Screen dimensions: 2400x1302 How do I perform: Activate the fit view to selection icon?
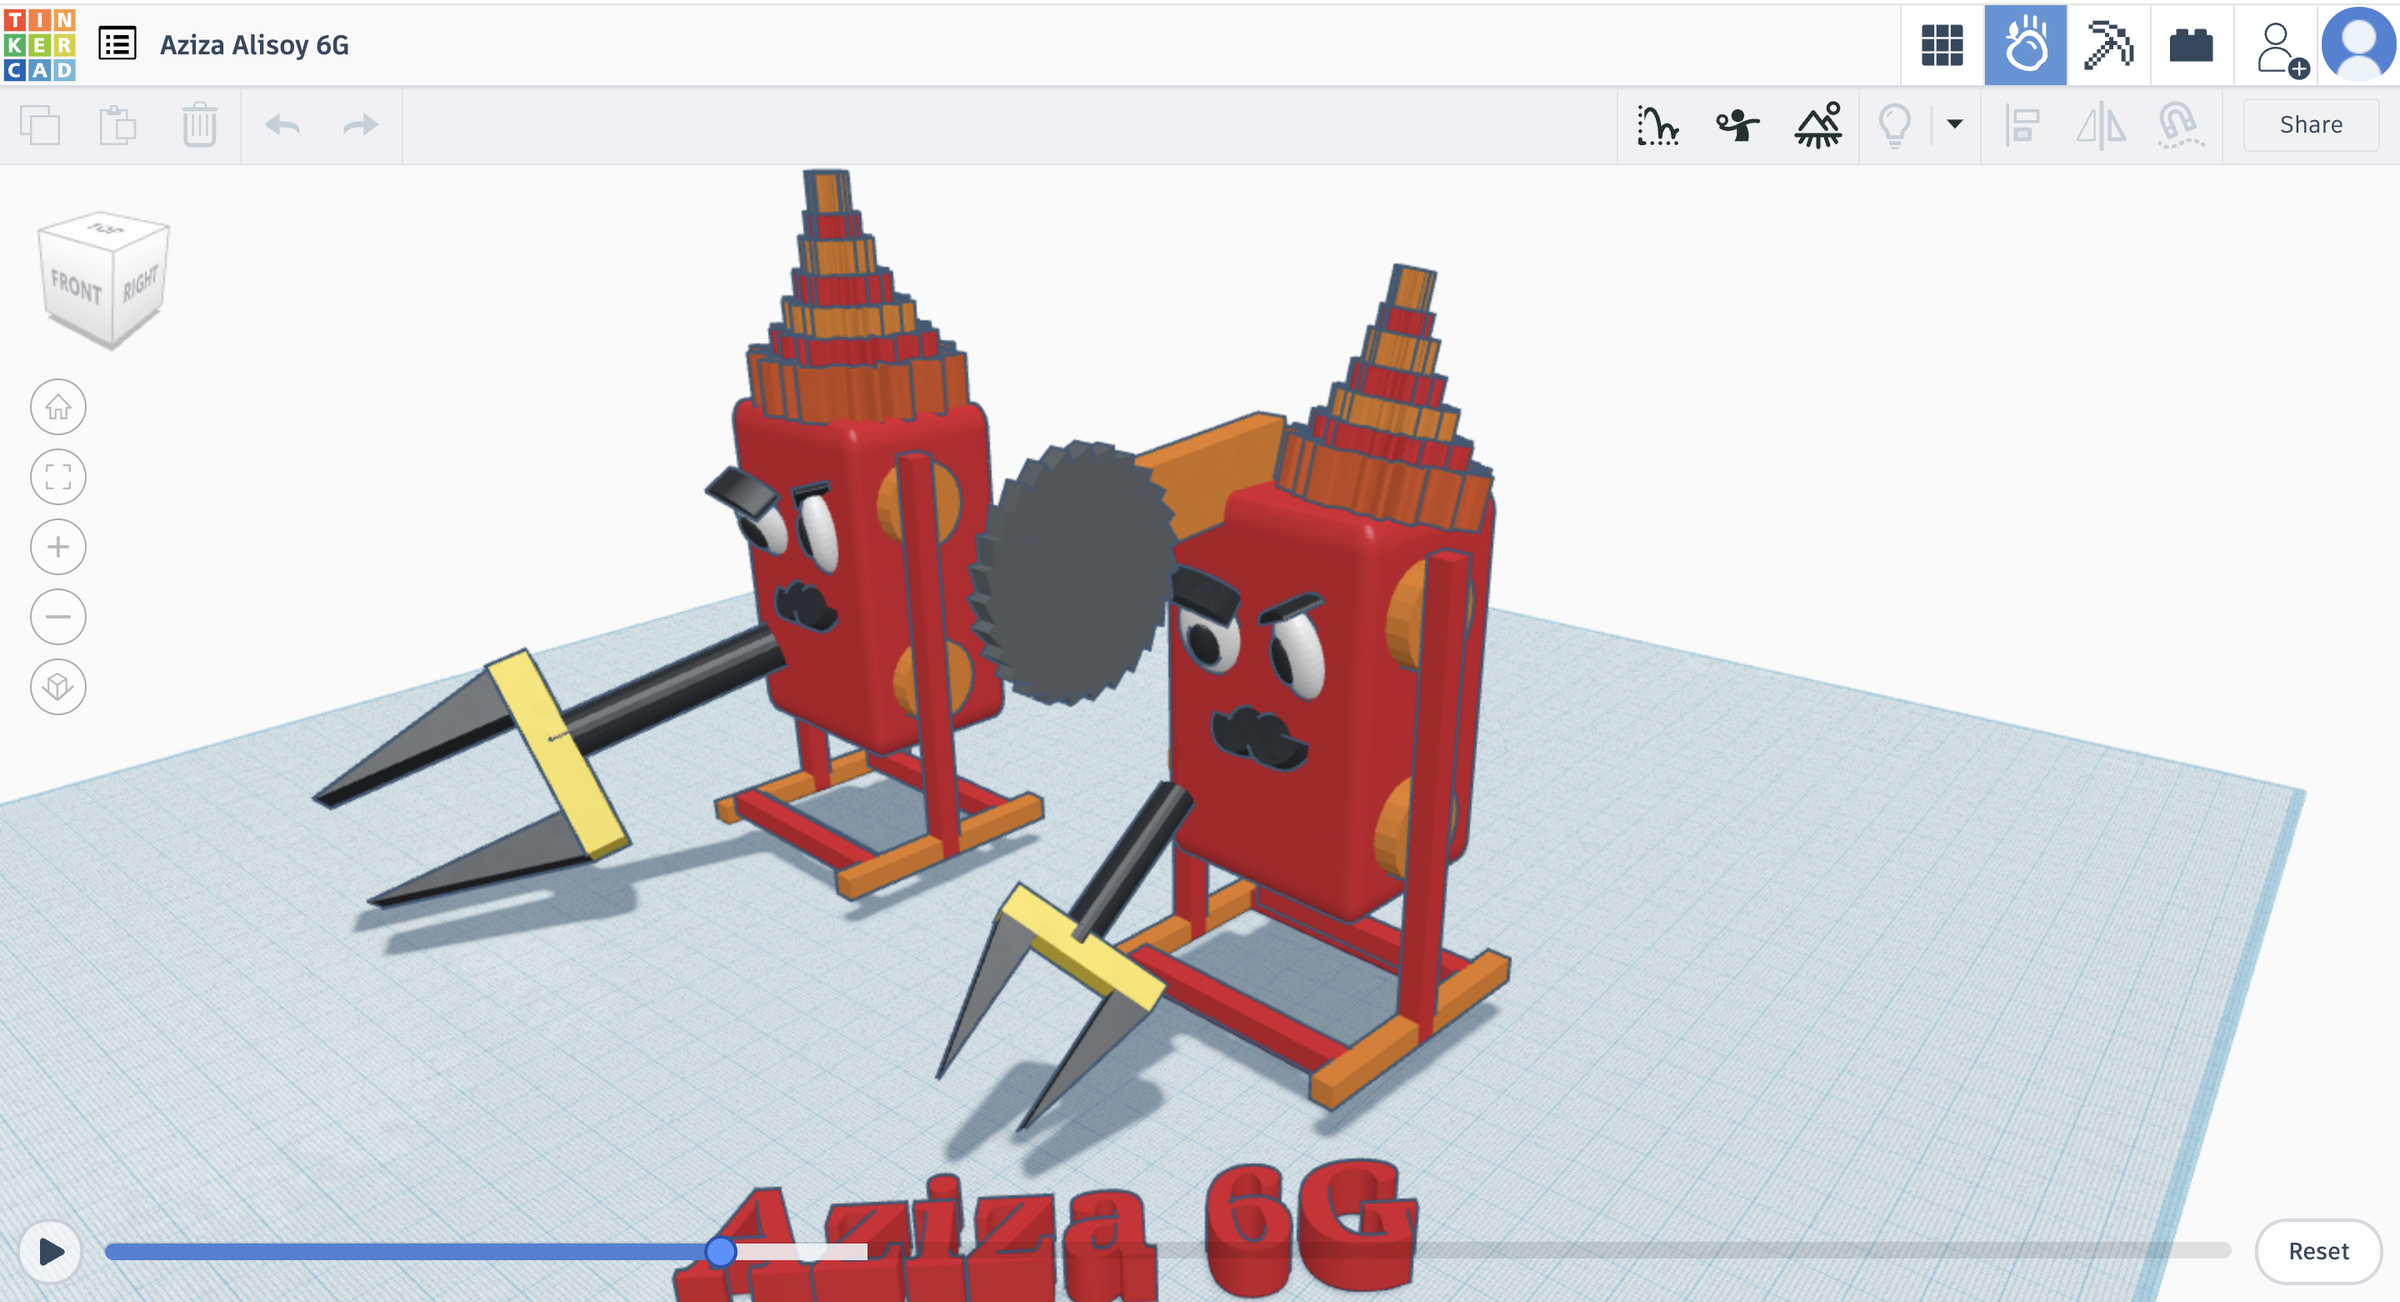[58, 477]
